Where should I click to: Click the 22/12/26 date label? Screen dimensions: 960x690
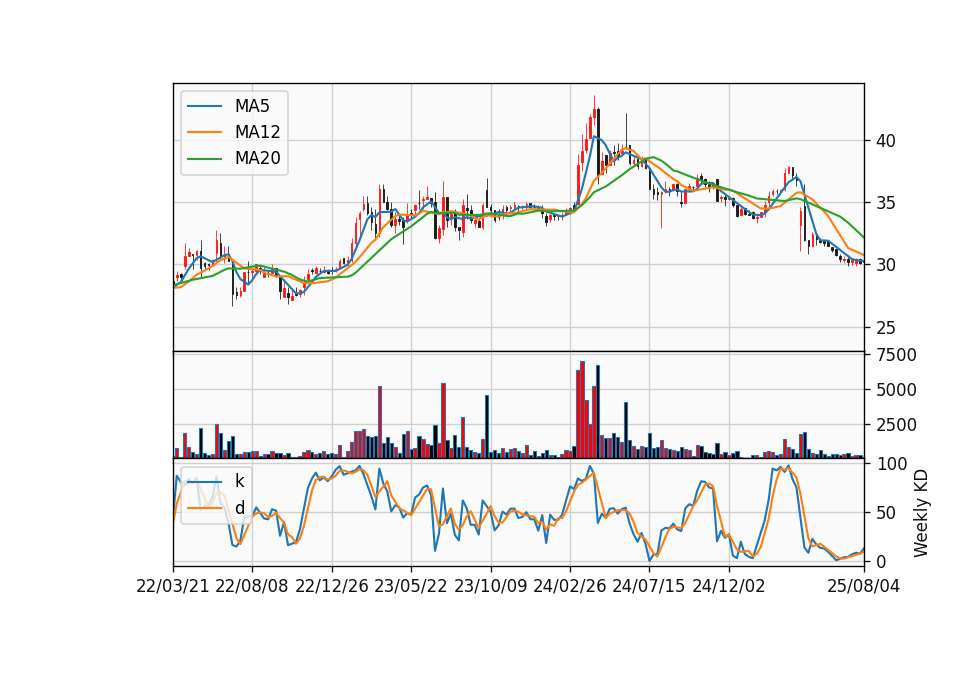(x=332, y=586)
